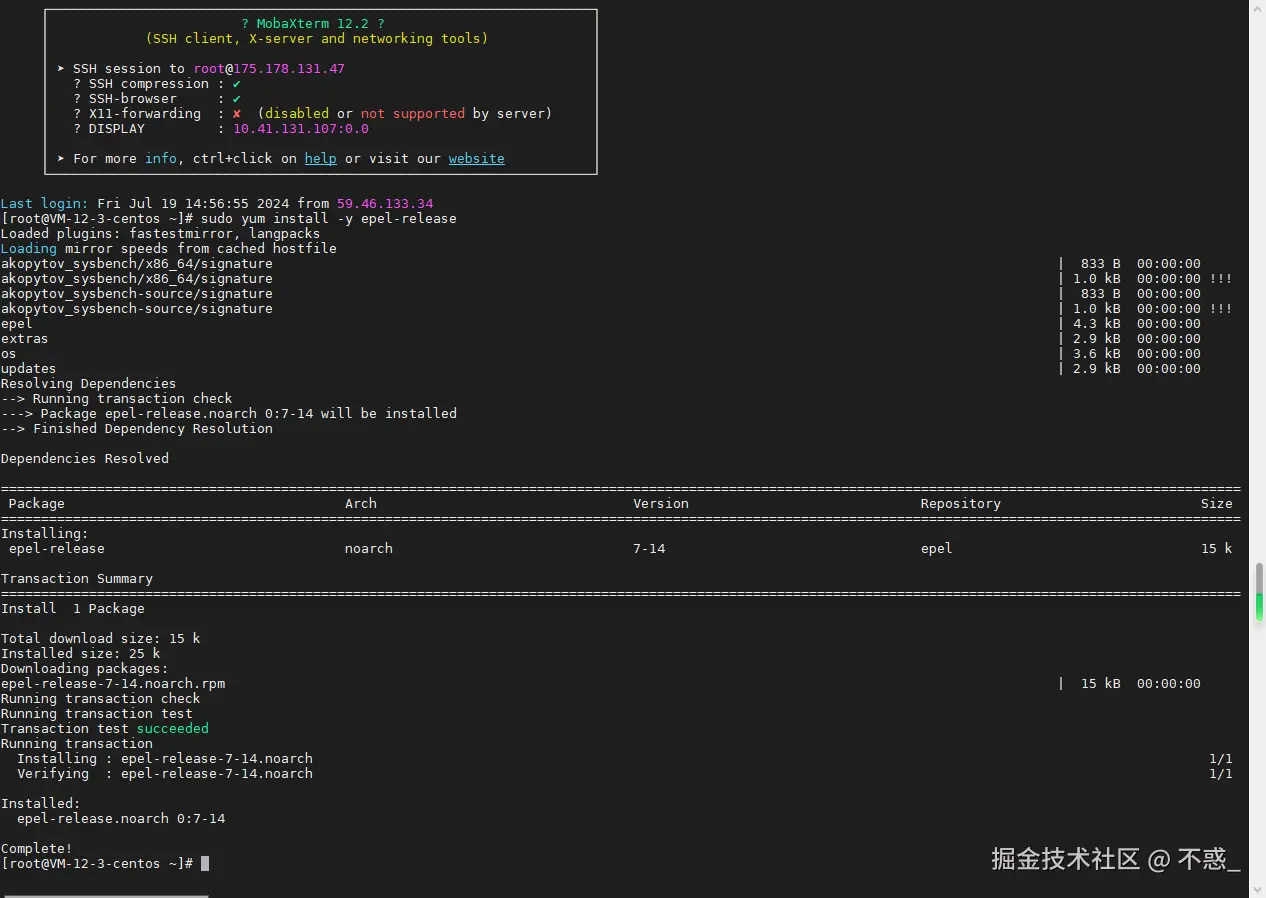Screen dimensions: 1266x898
Task: Click the 'Install 1 Package' line
Action: [x=73, y=608]
